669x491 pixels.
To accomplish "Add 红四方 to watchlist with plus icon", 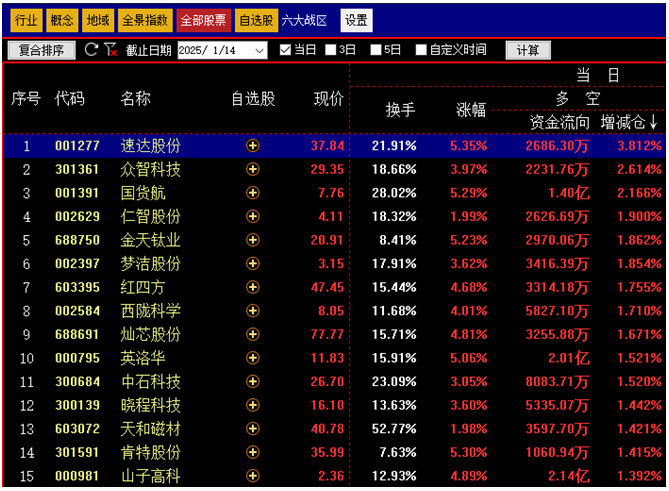I will (253, 287).
